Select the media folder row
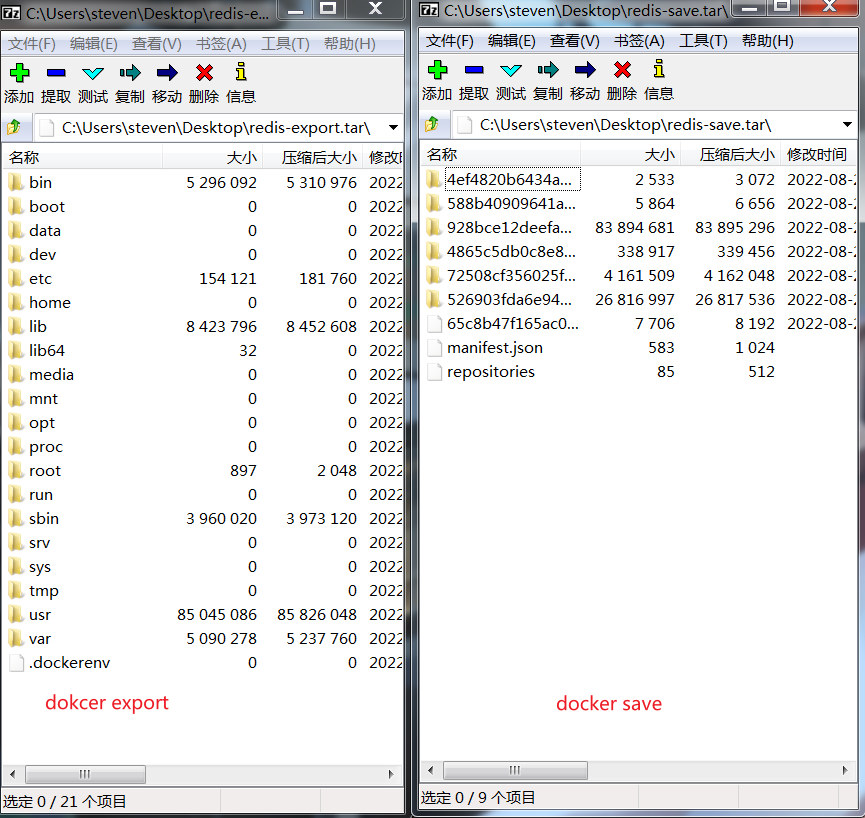865x818 pixels. [x=203, y=375]
